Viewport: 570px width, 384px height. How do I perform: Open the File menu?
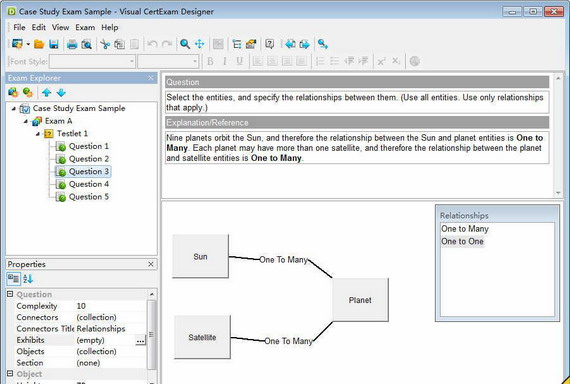click(x=19, y=28)
